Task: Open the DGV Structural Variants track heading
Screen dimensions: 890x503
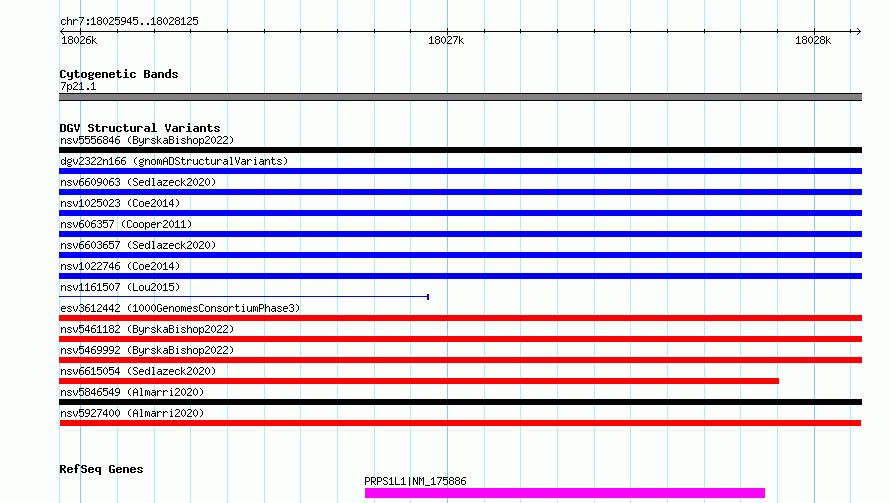Action: (140, 128)
